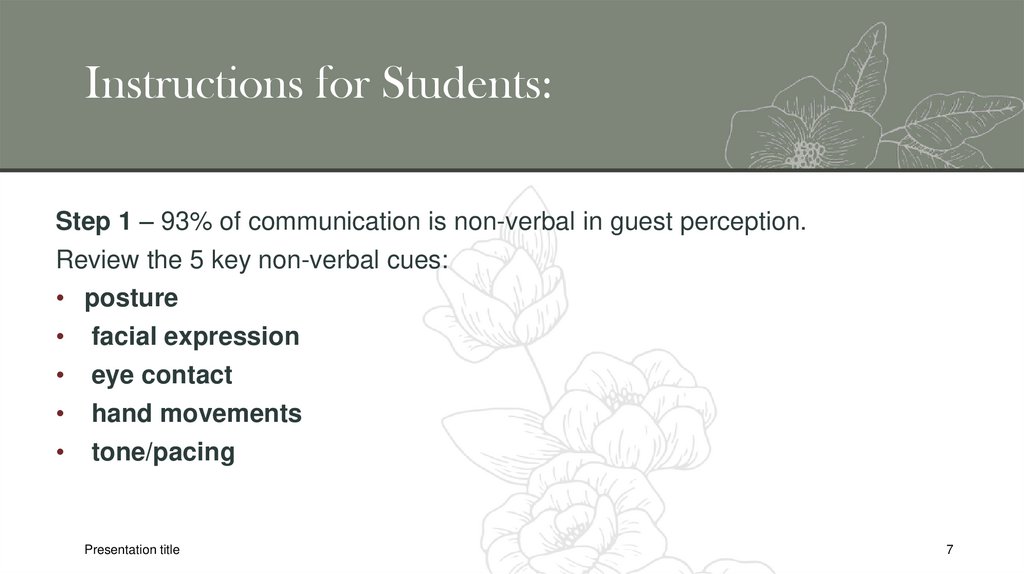
Task: Click the bullet dot before "facial expression"
Action: 61,337
